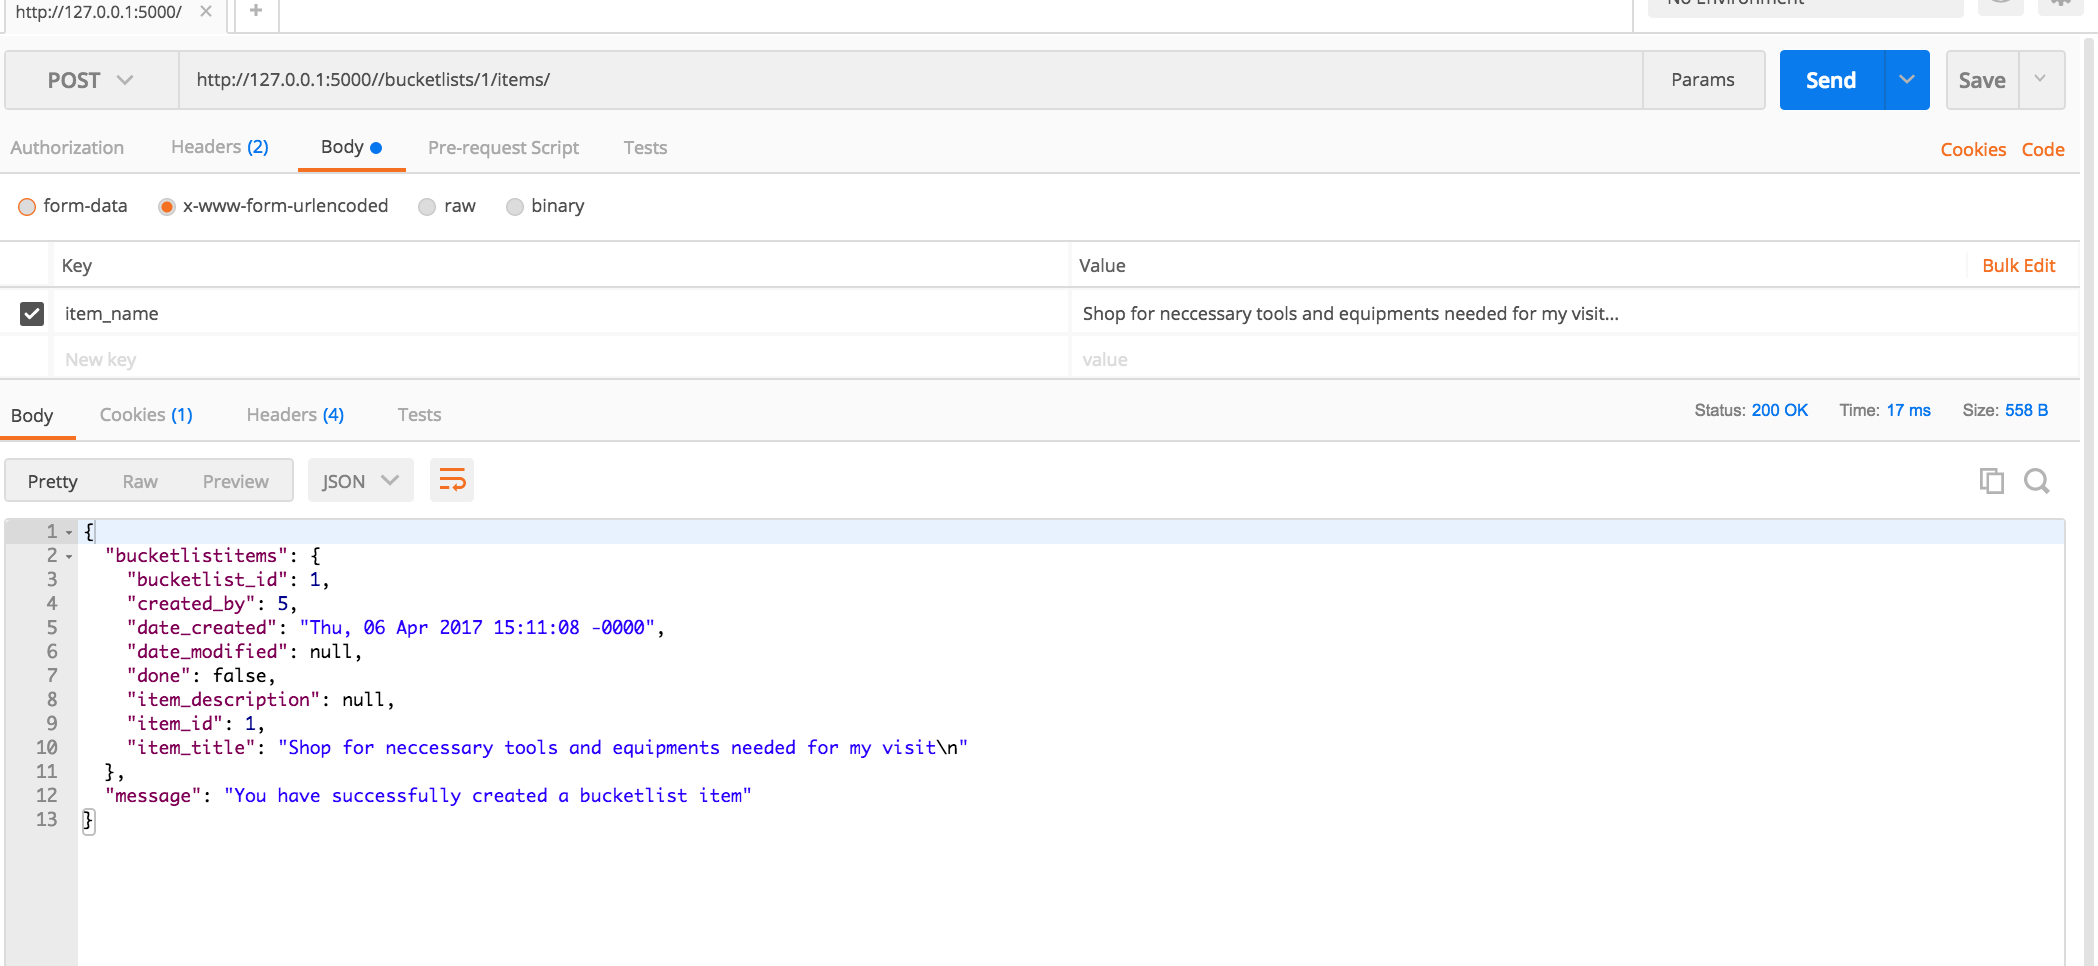Close the http://127.0.0.1:5000/ request tab
The image size is (2098, 966).
tap(206, 11)
